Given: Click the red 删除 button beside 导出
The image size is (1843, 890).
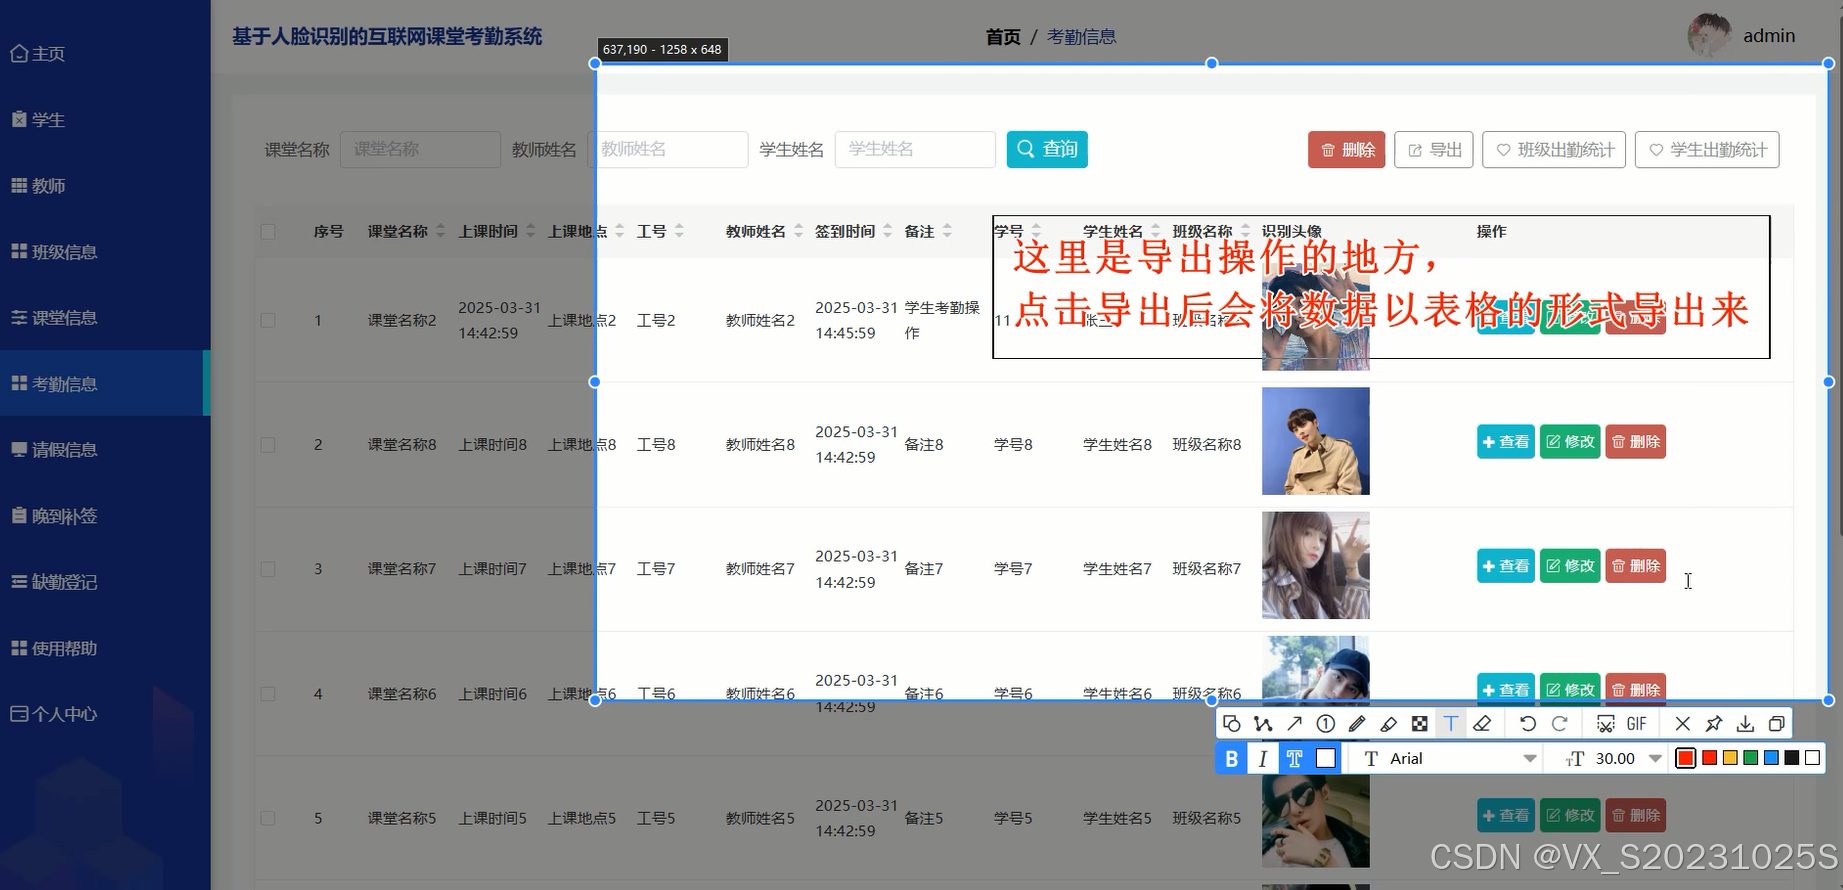Looking at the screenshot, I should click(x=1347, y=150).
